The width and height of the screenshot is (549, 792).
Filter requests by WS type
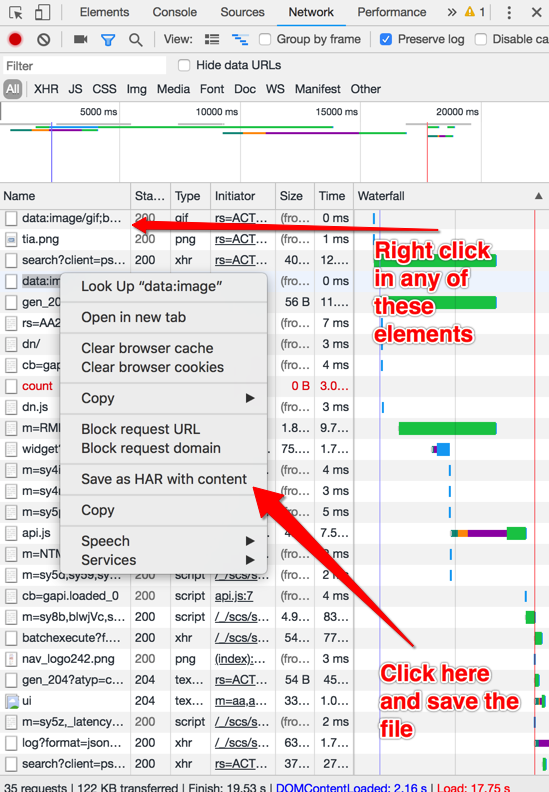point(275,89)
